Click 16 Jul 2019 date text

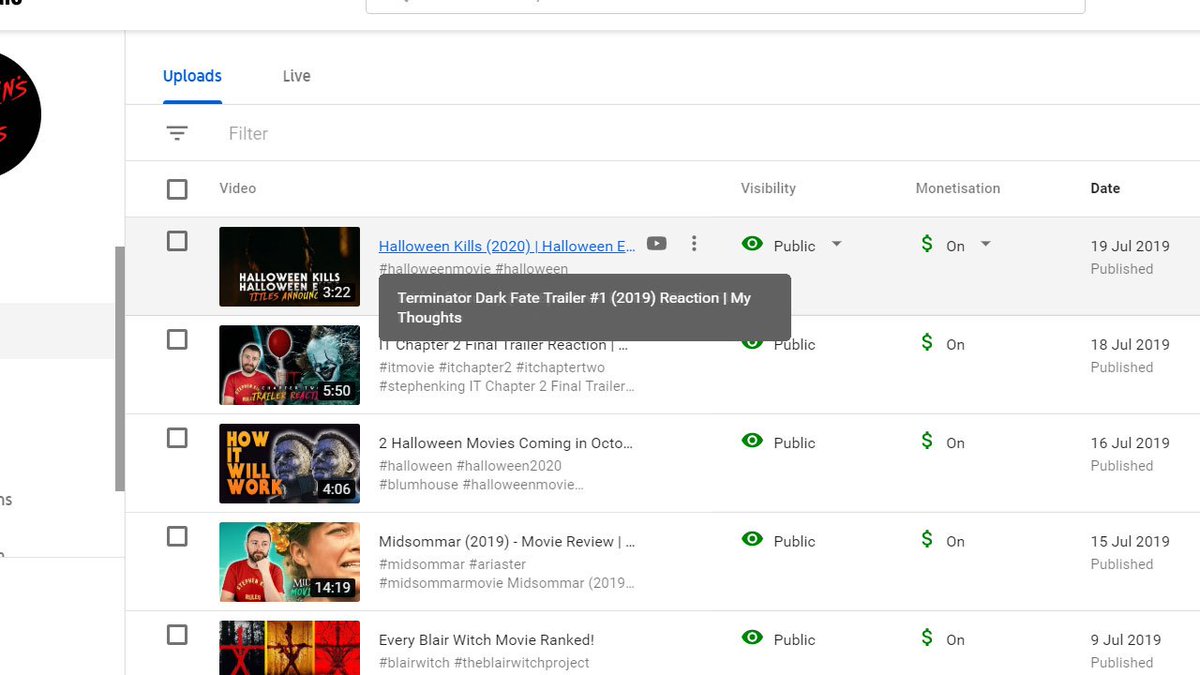click(x=1130, y=443)
